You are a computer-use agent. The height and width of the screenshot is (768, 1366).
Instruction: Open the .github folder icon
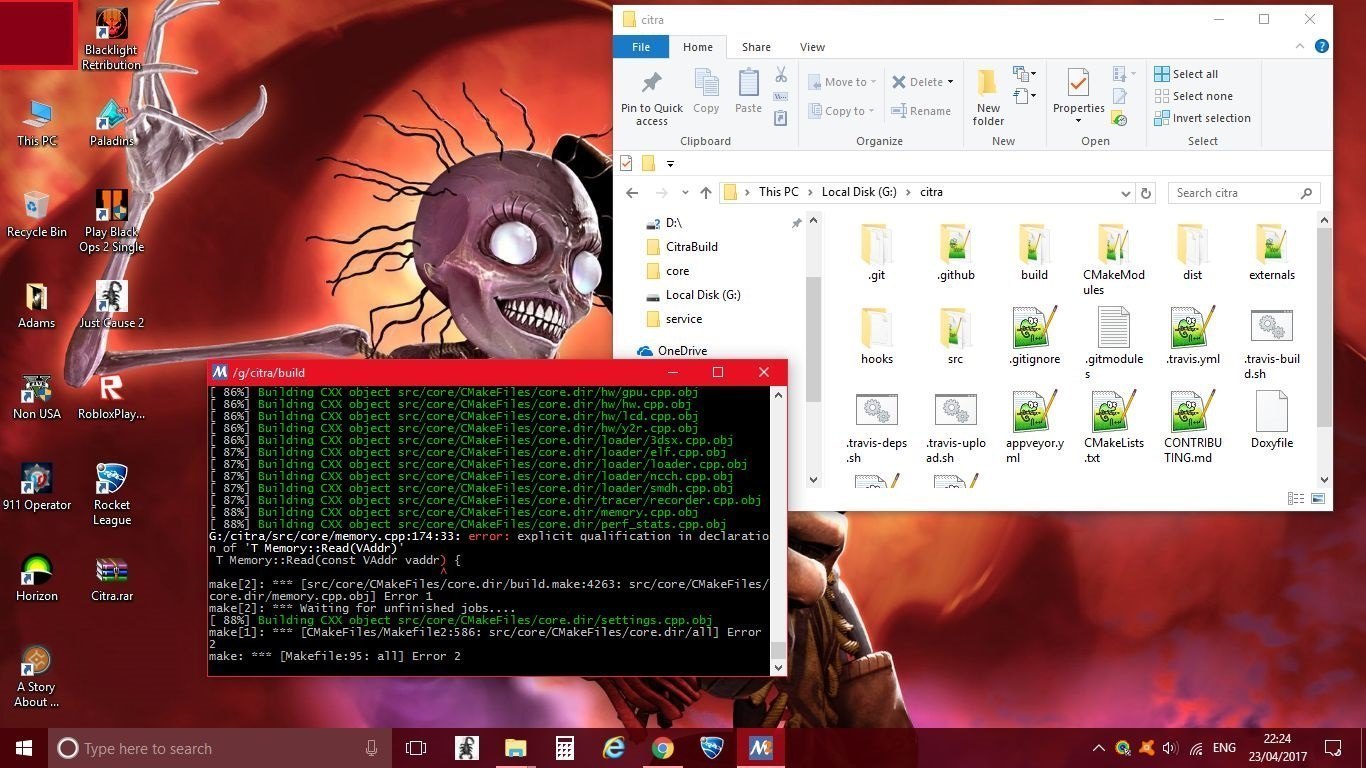tap(955, 245)
